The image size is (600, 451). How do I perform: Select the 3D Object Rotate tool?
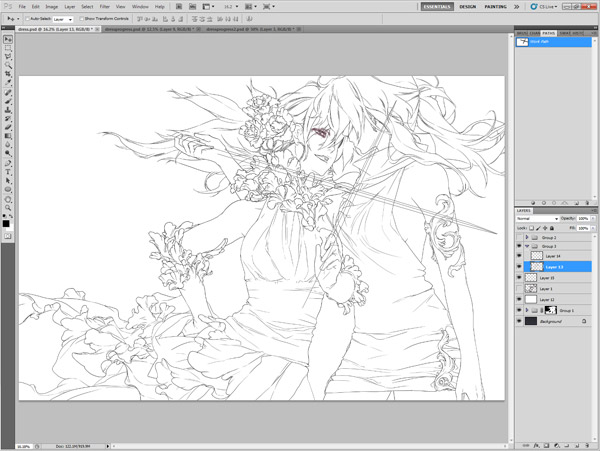8,199
